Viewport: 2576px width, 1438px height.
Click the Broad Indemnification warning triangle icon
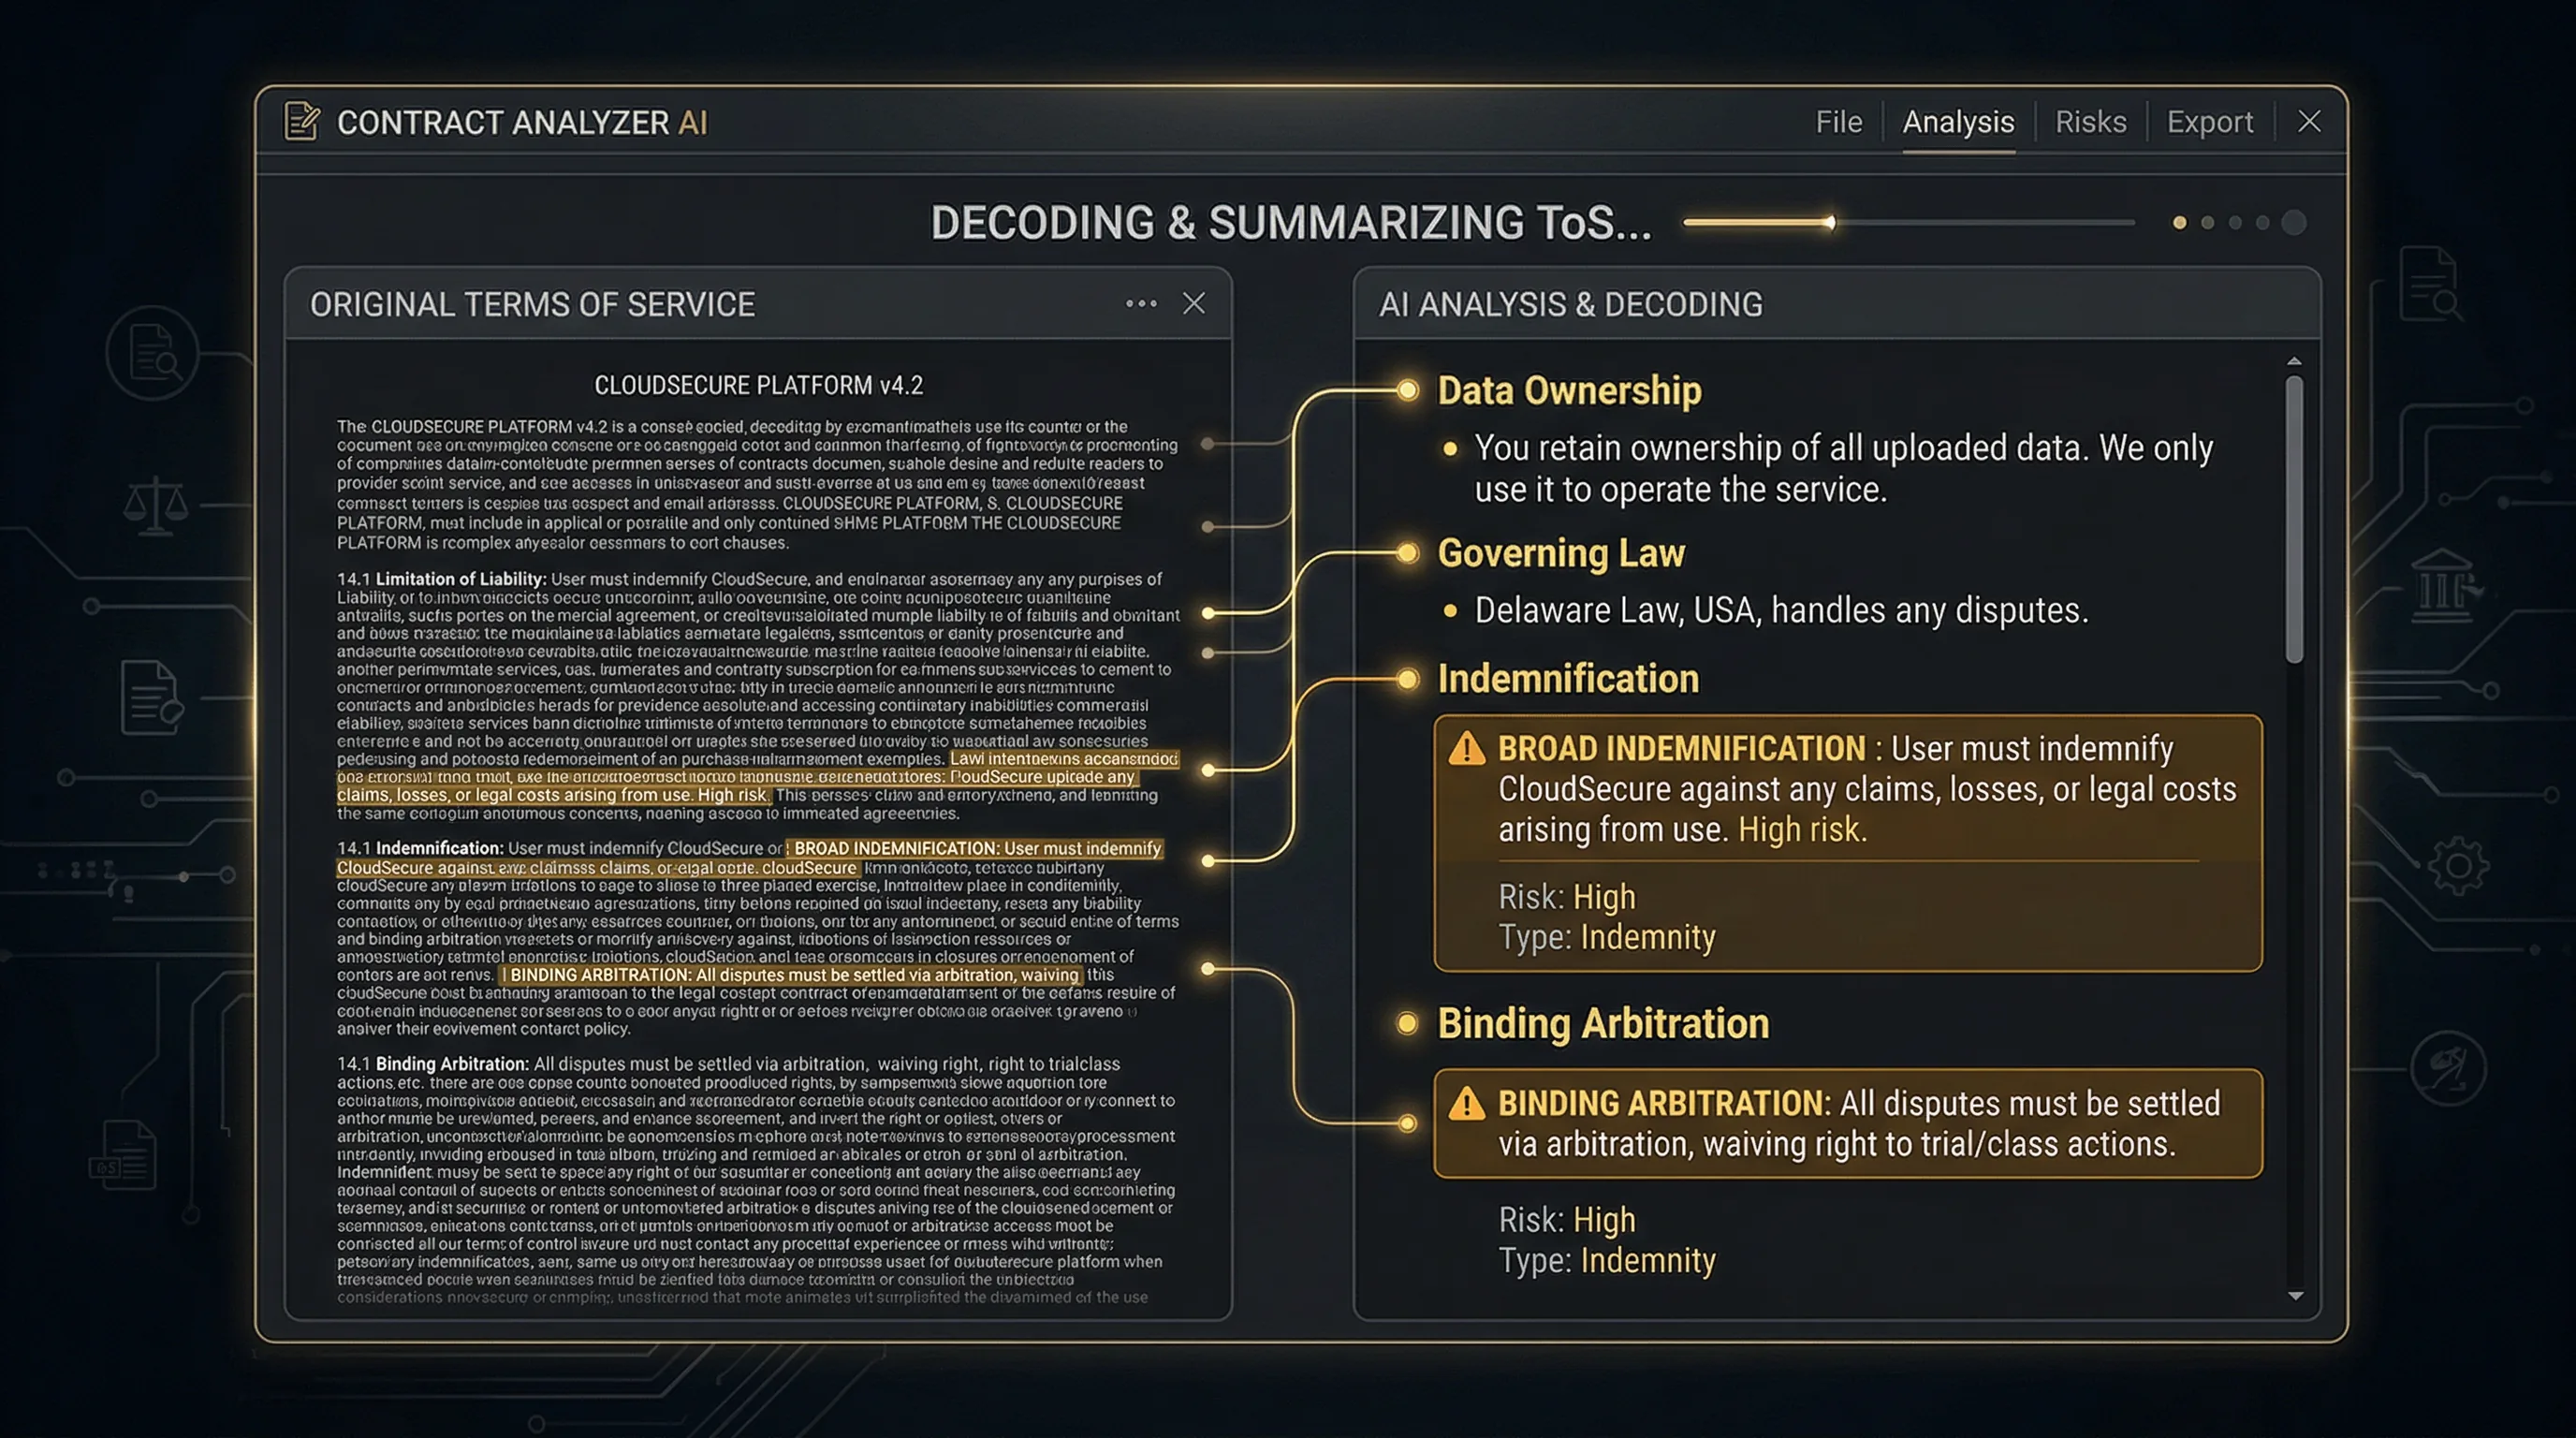(x=1467, y=748)
